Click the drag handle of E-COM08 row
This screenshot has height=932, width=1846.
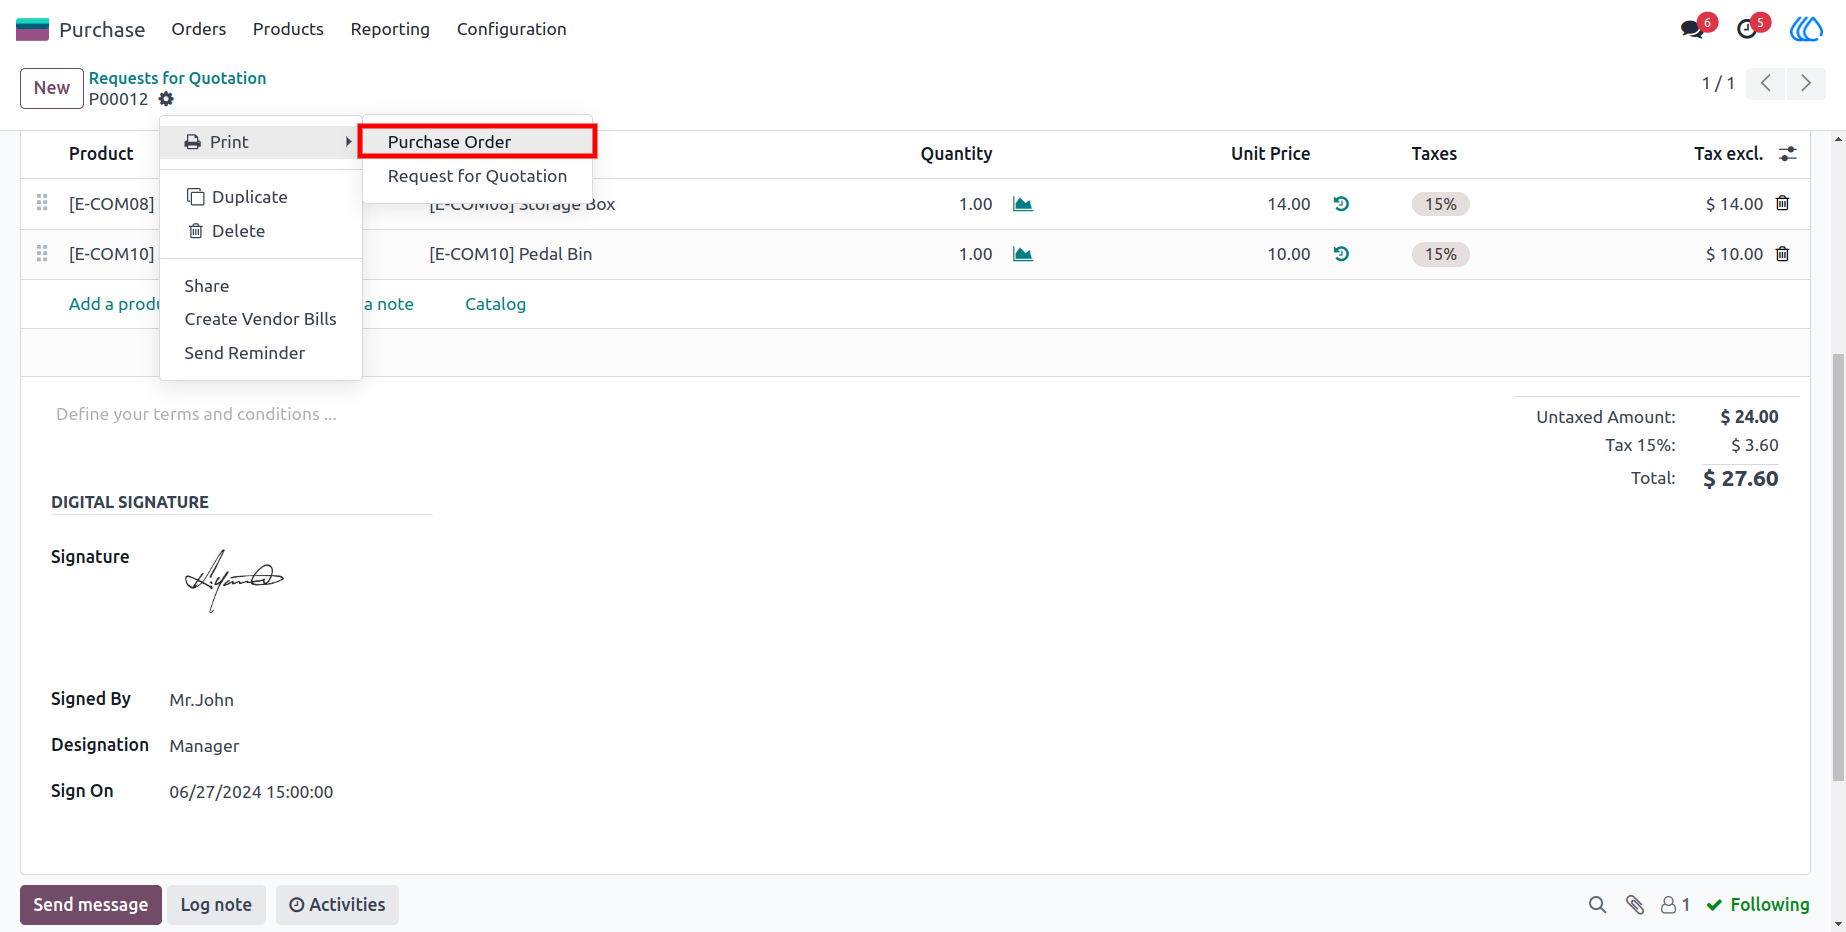click(42, 203)
